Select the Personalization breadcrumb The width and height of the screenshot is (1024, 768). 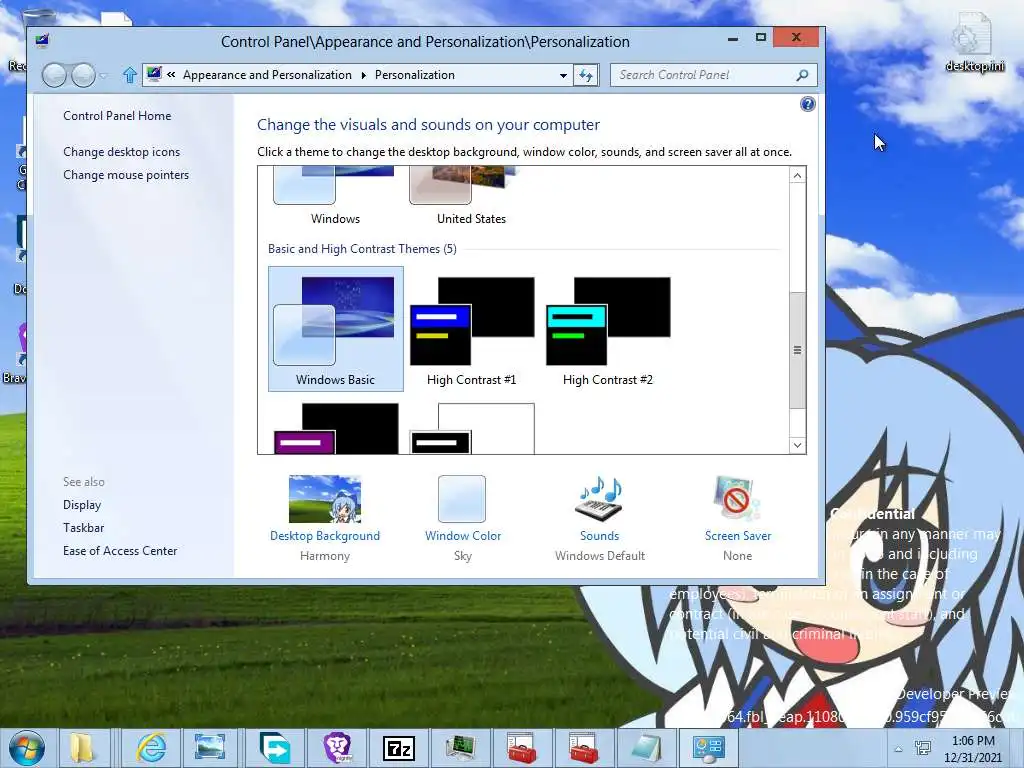point(415,75)
